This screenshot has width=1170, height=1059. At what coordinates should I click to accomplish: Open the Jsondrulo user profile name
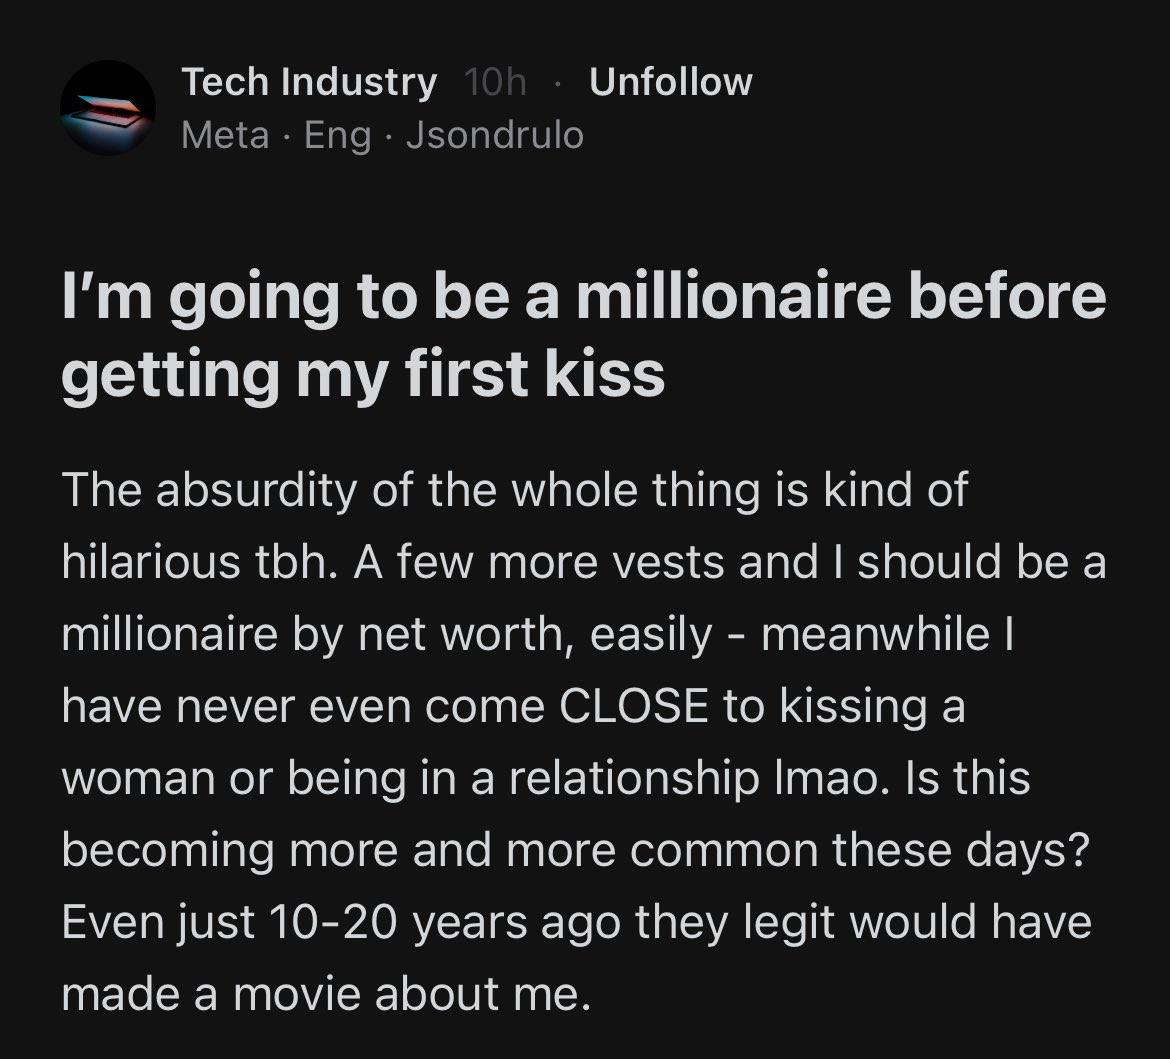495,134
